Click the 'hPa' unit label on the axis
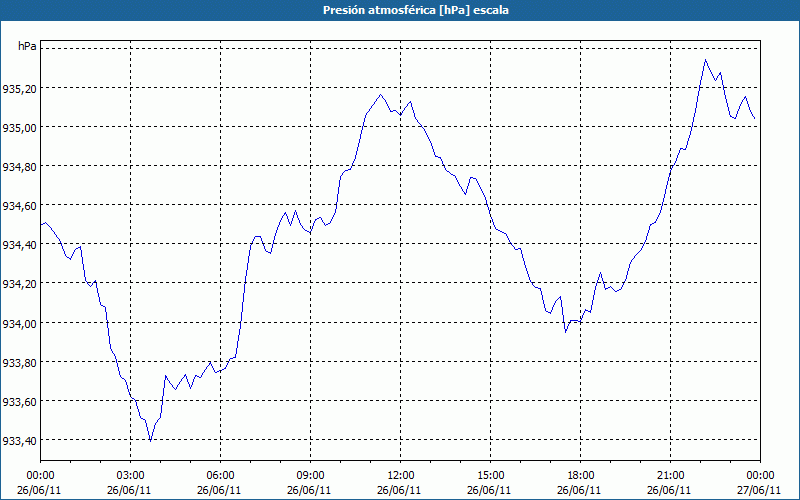This screenshot has width=800, height=500. point(27,46)
